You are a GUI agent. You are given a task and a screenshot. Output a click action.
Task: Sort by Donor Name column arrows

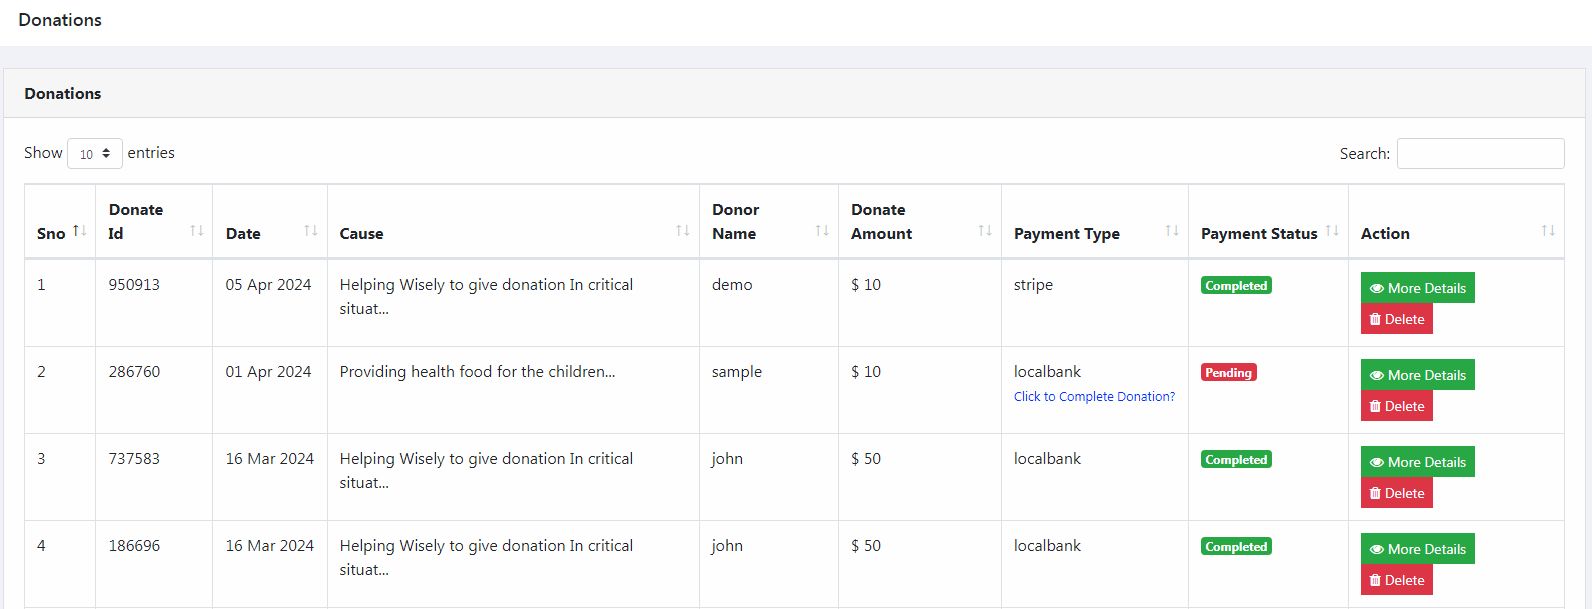(x=822, y=231)
